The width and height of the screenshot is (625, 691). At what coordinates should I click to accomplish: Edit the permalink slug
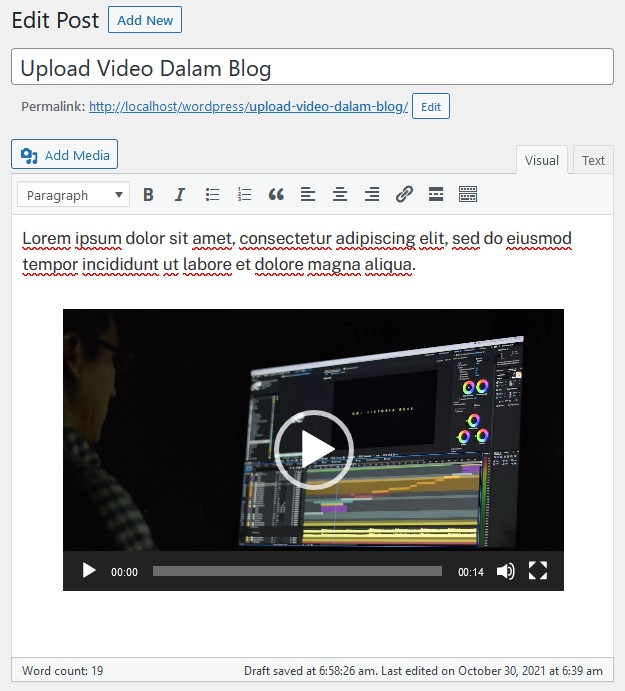431,106
